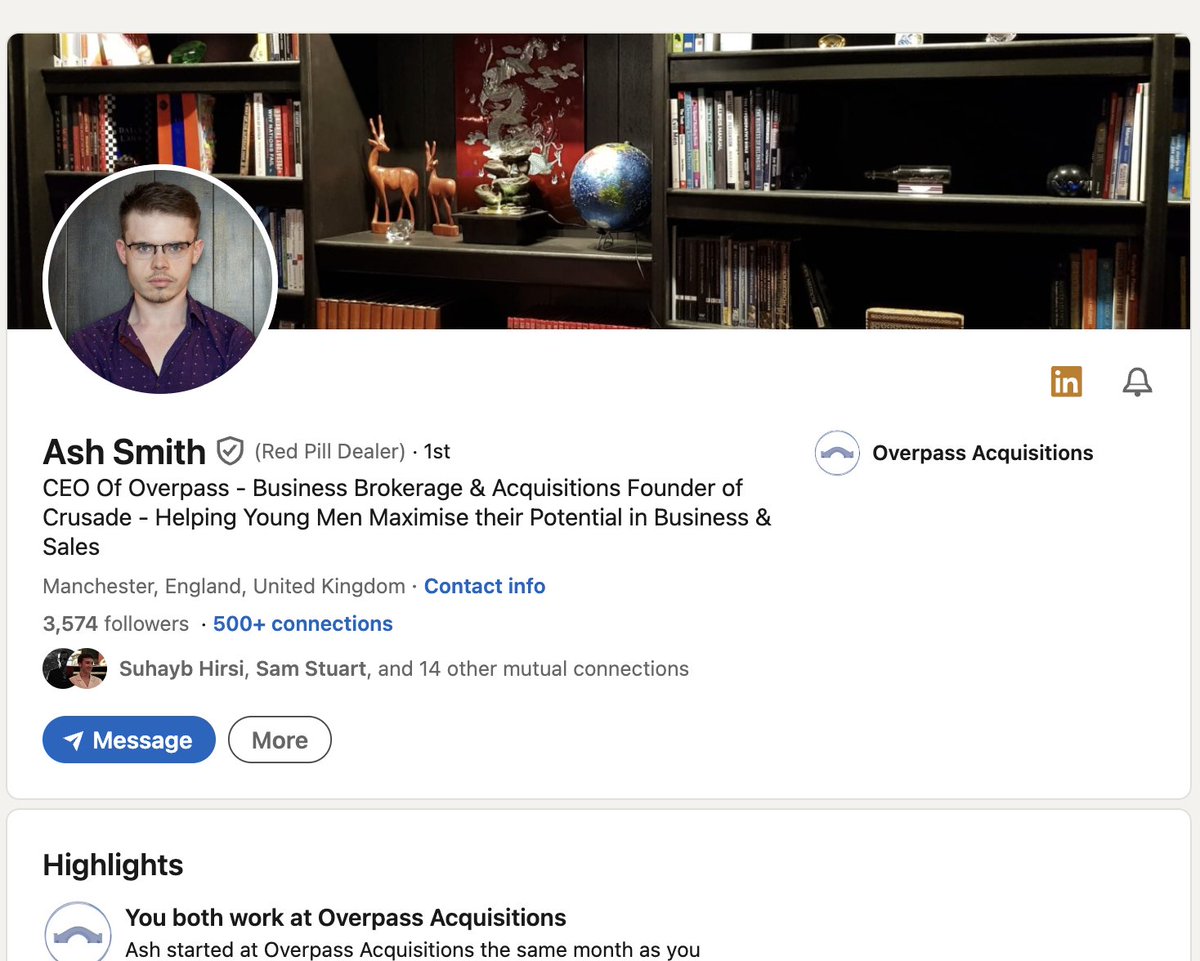Open the More actions button
The width and height of the screenshot is (1200, 961).
[280, 740]
